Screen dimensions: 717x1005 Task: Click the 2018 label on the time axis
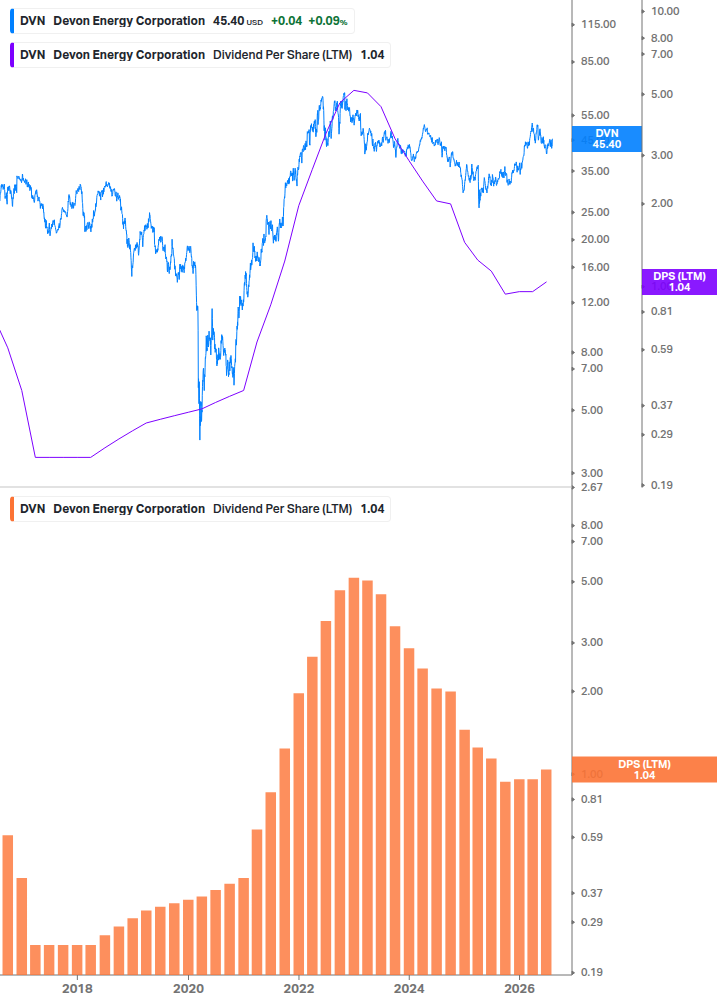[78, 988]
